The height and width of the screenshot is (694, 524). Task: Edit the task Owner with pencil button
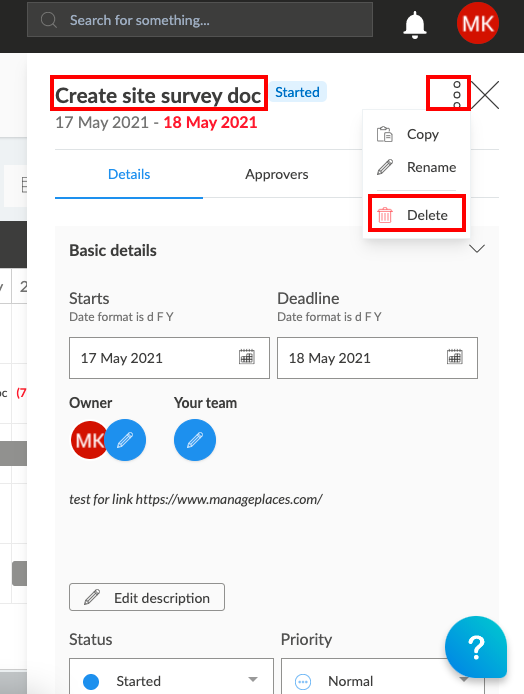click(125, 440)
